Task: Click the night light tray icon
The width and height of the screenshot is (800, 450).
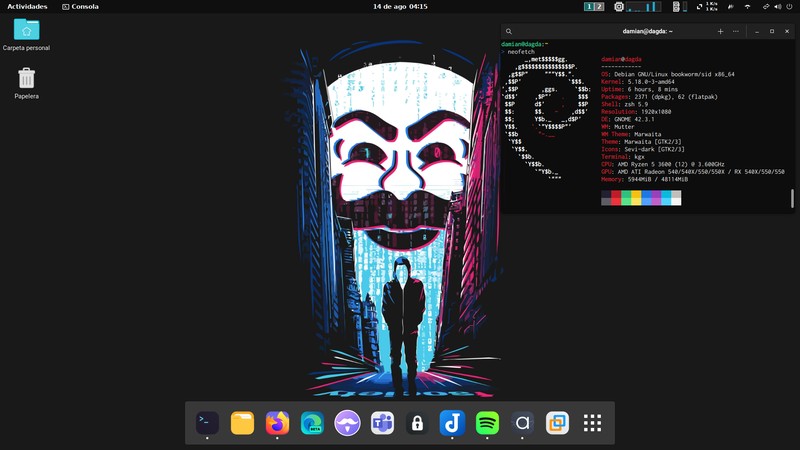Action: [x=731, y=7]
